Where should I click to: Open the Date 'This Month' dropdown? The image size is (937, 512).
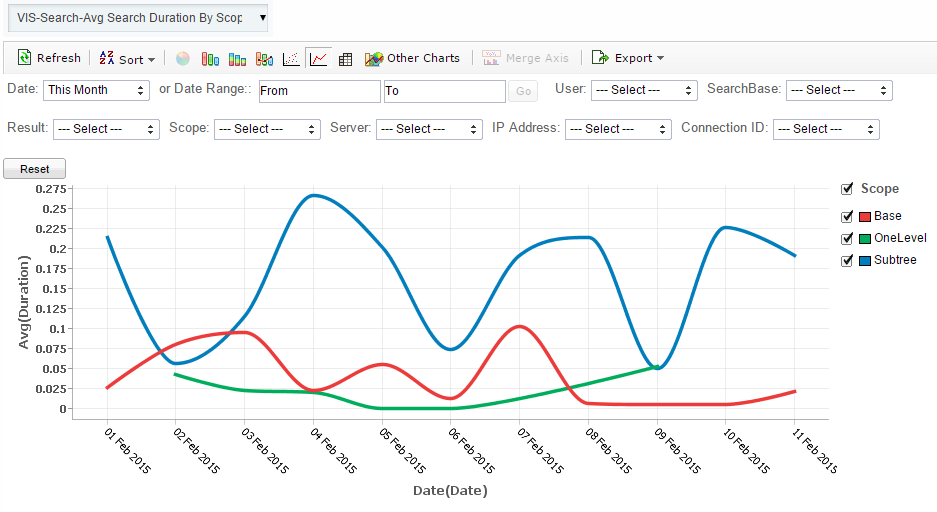[x=96, y=90]
